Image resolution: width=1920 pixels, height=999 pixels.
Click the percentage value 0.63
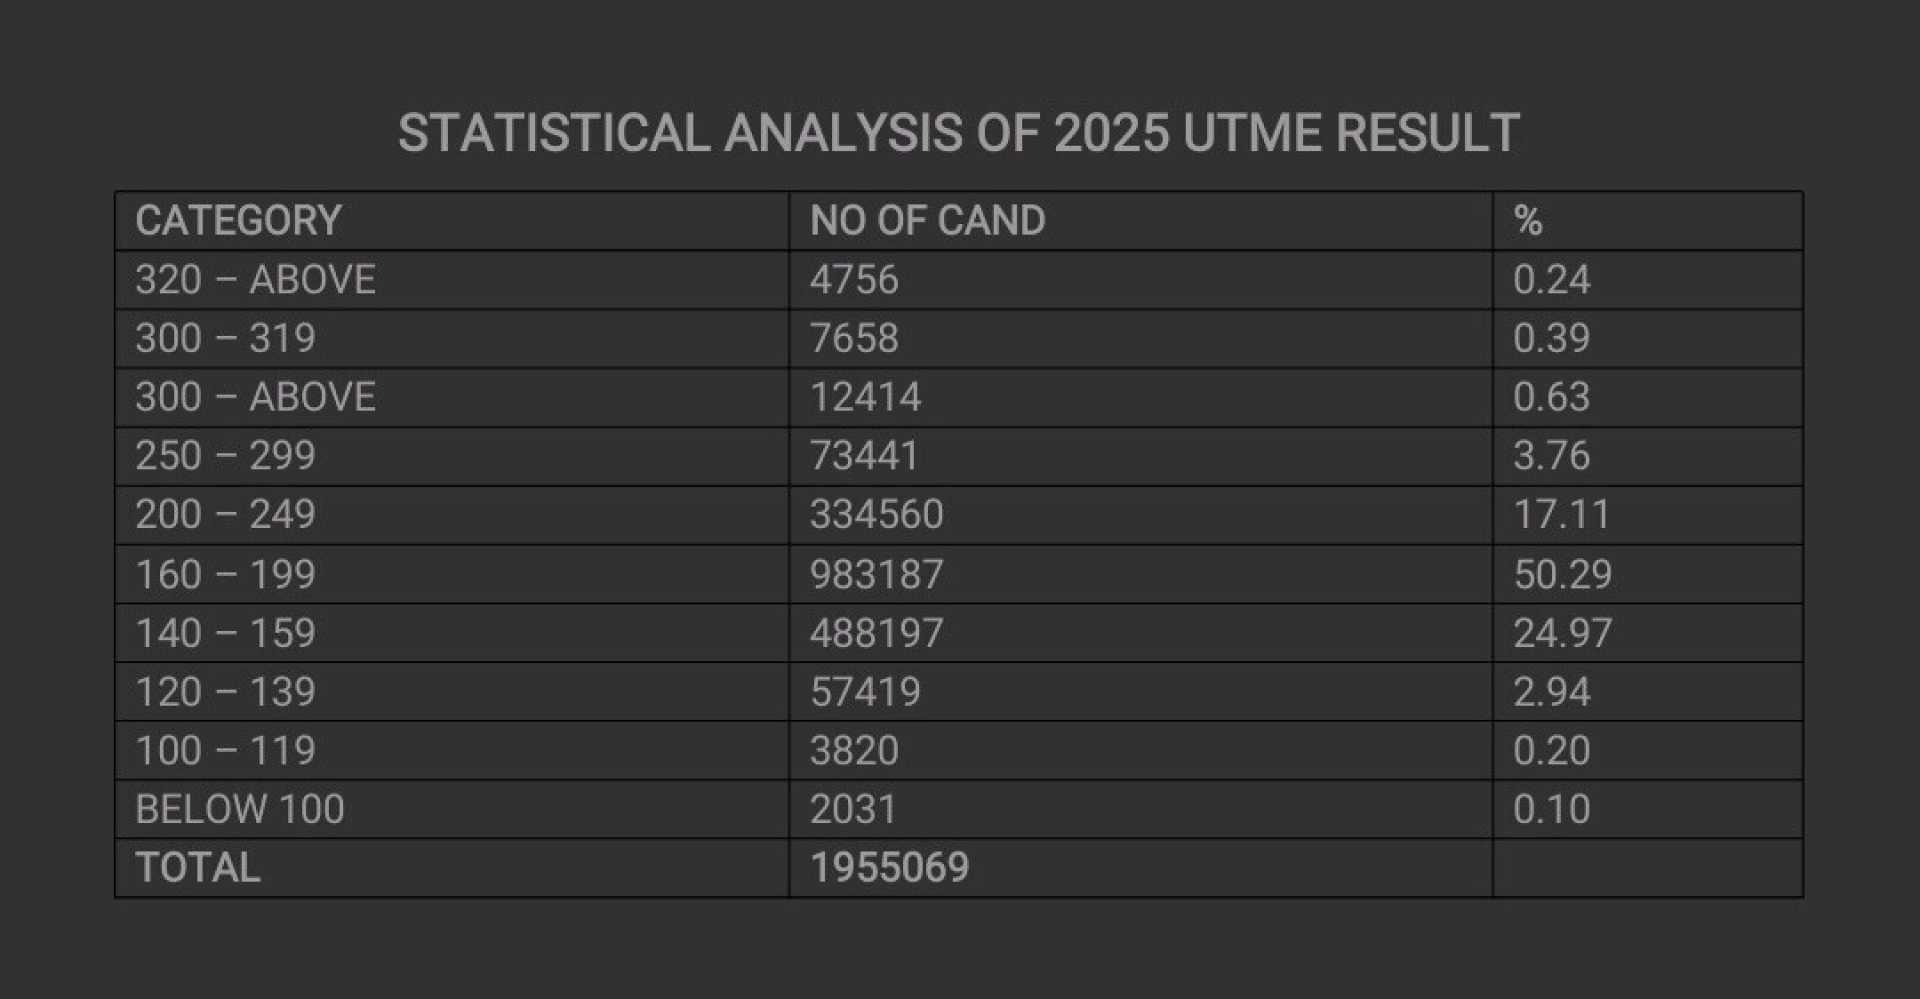click(1551, 397)
